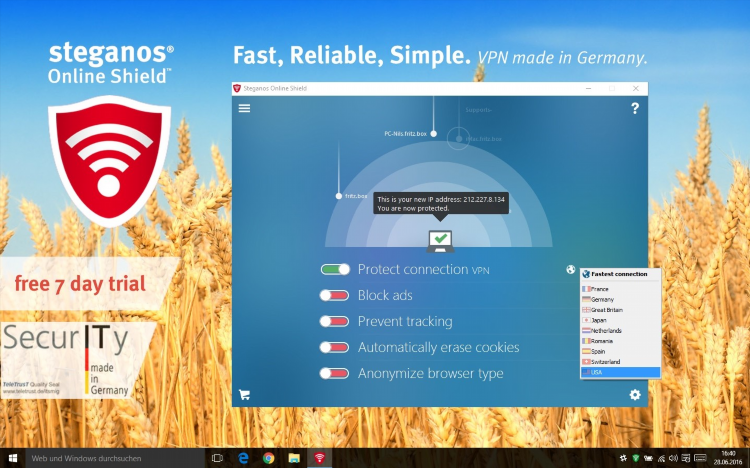Viewport: 750px width, 468px height.
Task: Click the Web und Windows durchsuchen search box
Action: click(115, 458)
